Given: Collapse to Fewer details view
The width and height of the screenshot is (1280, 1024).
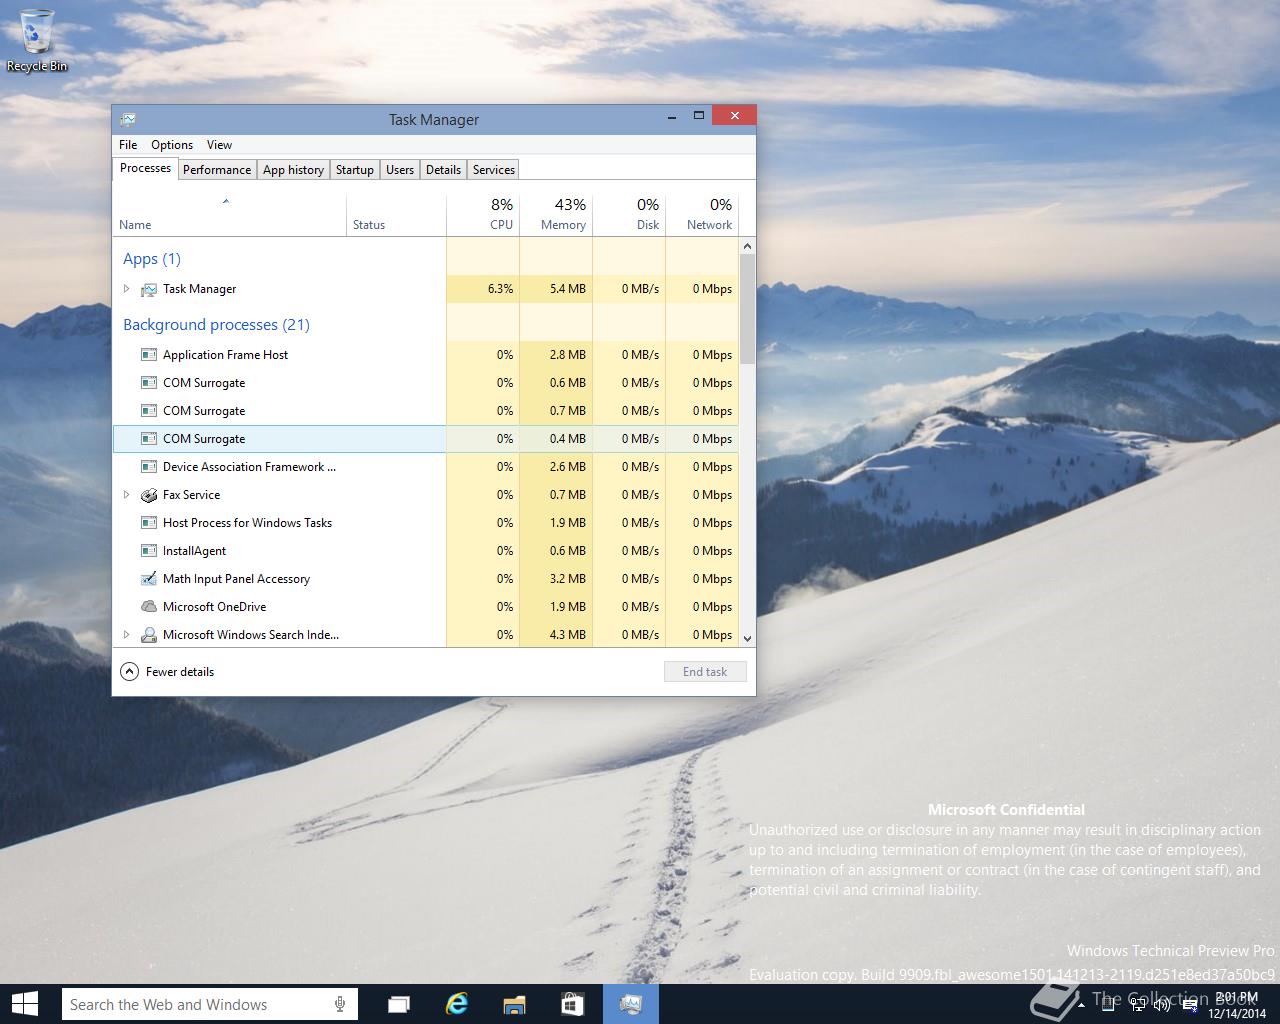Looking at the screenshot, I should (167, 672).
